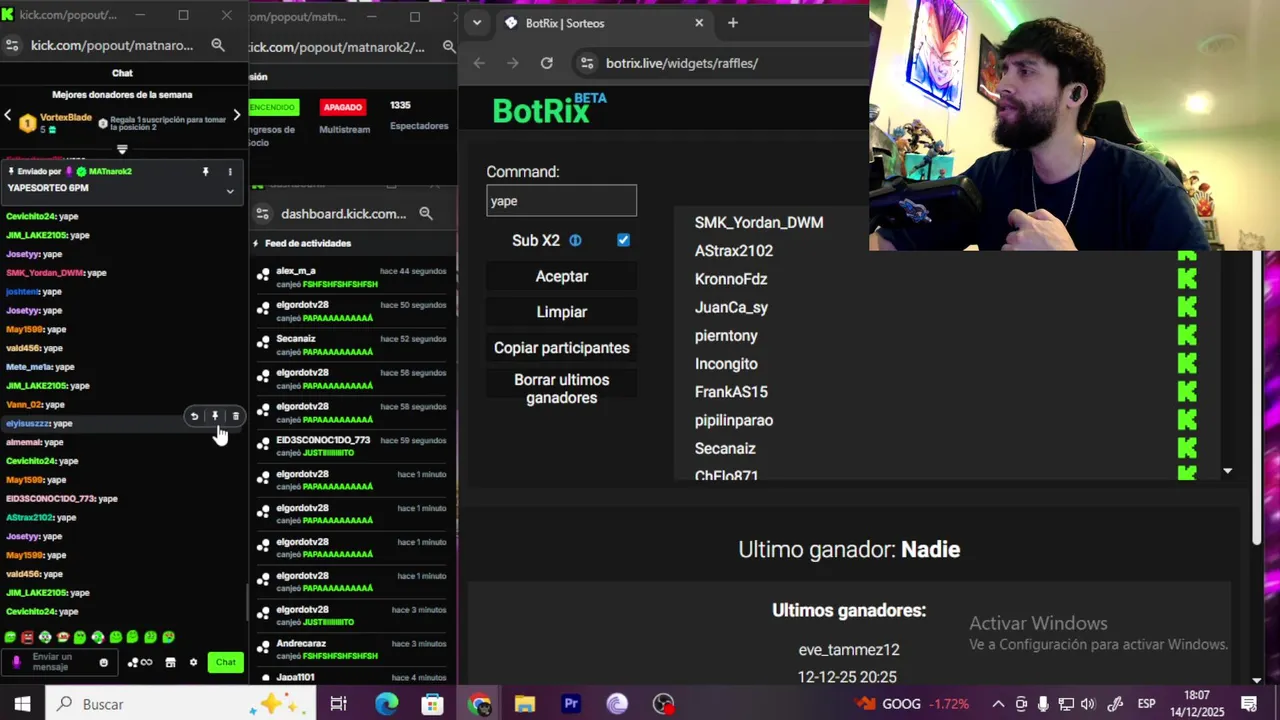The height and width of the screenshot is (720, 1280).
Task: Open volume control in system tray
Action: tap(1088, 704)
